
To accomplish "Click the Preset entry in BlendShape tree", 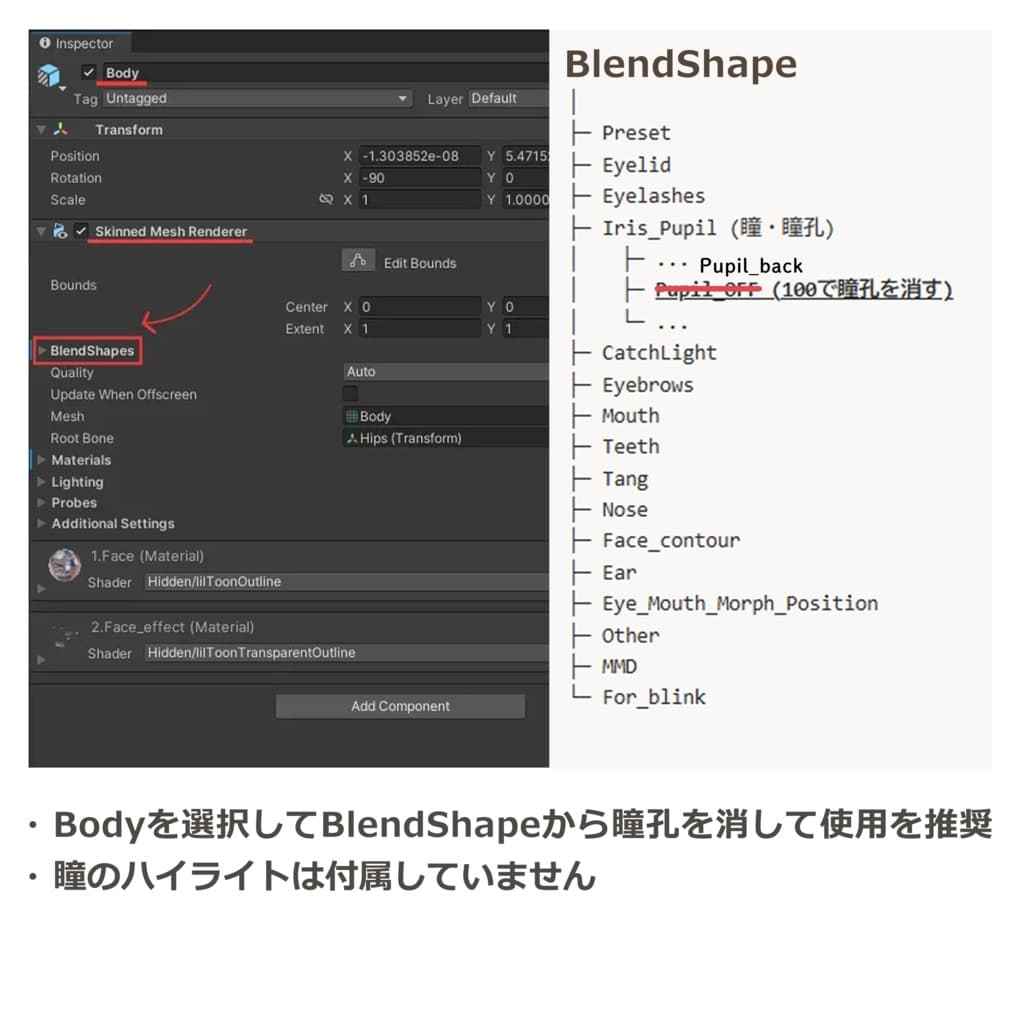I will [x=636, y=133].
